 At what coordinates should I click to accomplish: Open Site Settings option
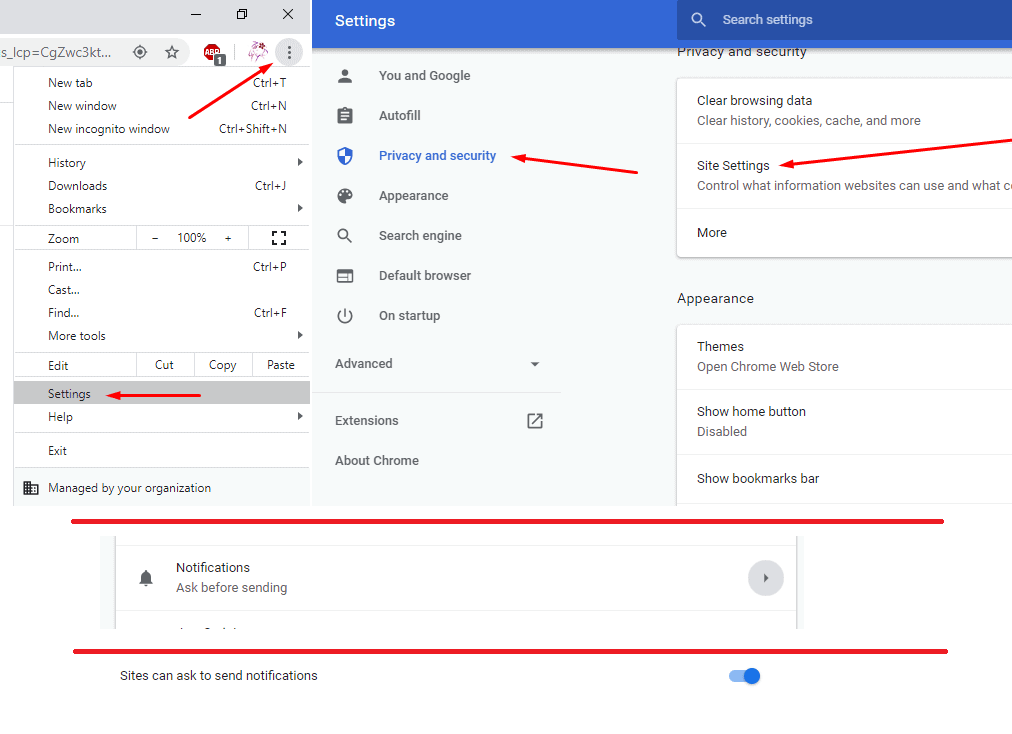pyautogui.click(x=733, y=166)
